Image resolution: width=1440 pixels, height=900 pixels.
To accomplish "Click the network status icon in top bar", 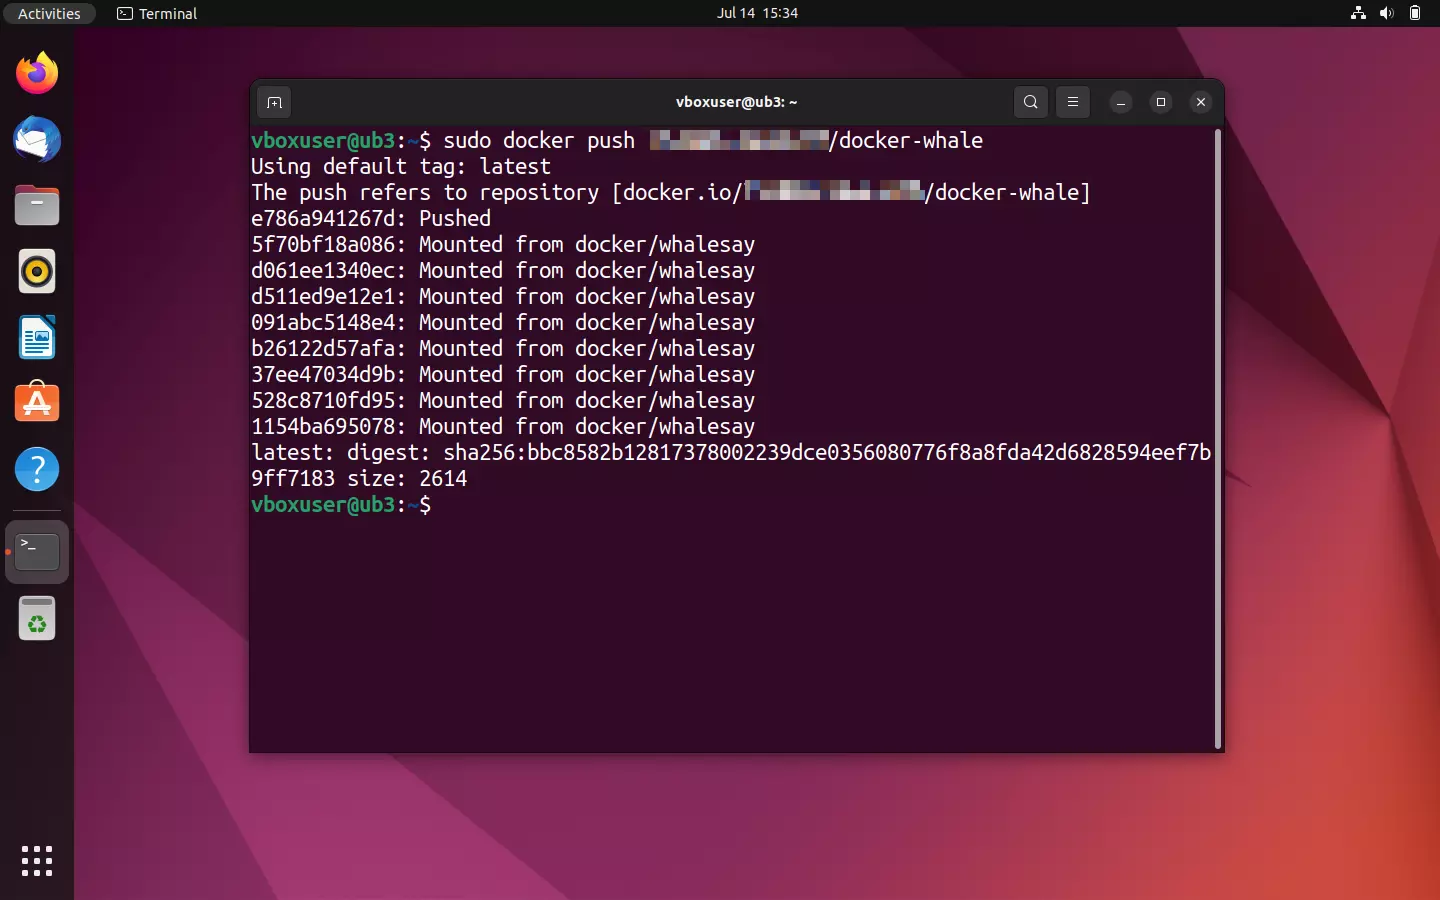I will click(x=1357, y=13).
